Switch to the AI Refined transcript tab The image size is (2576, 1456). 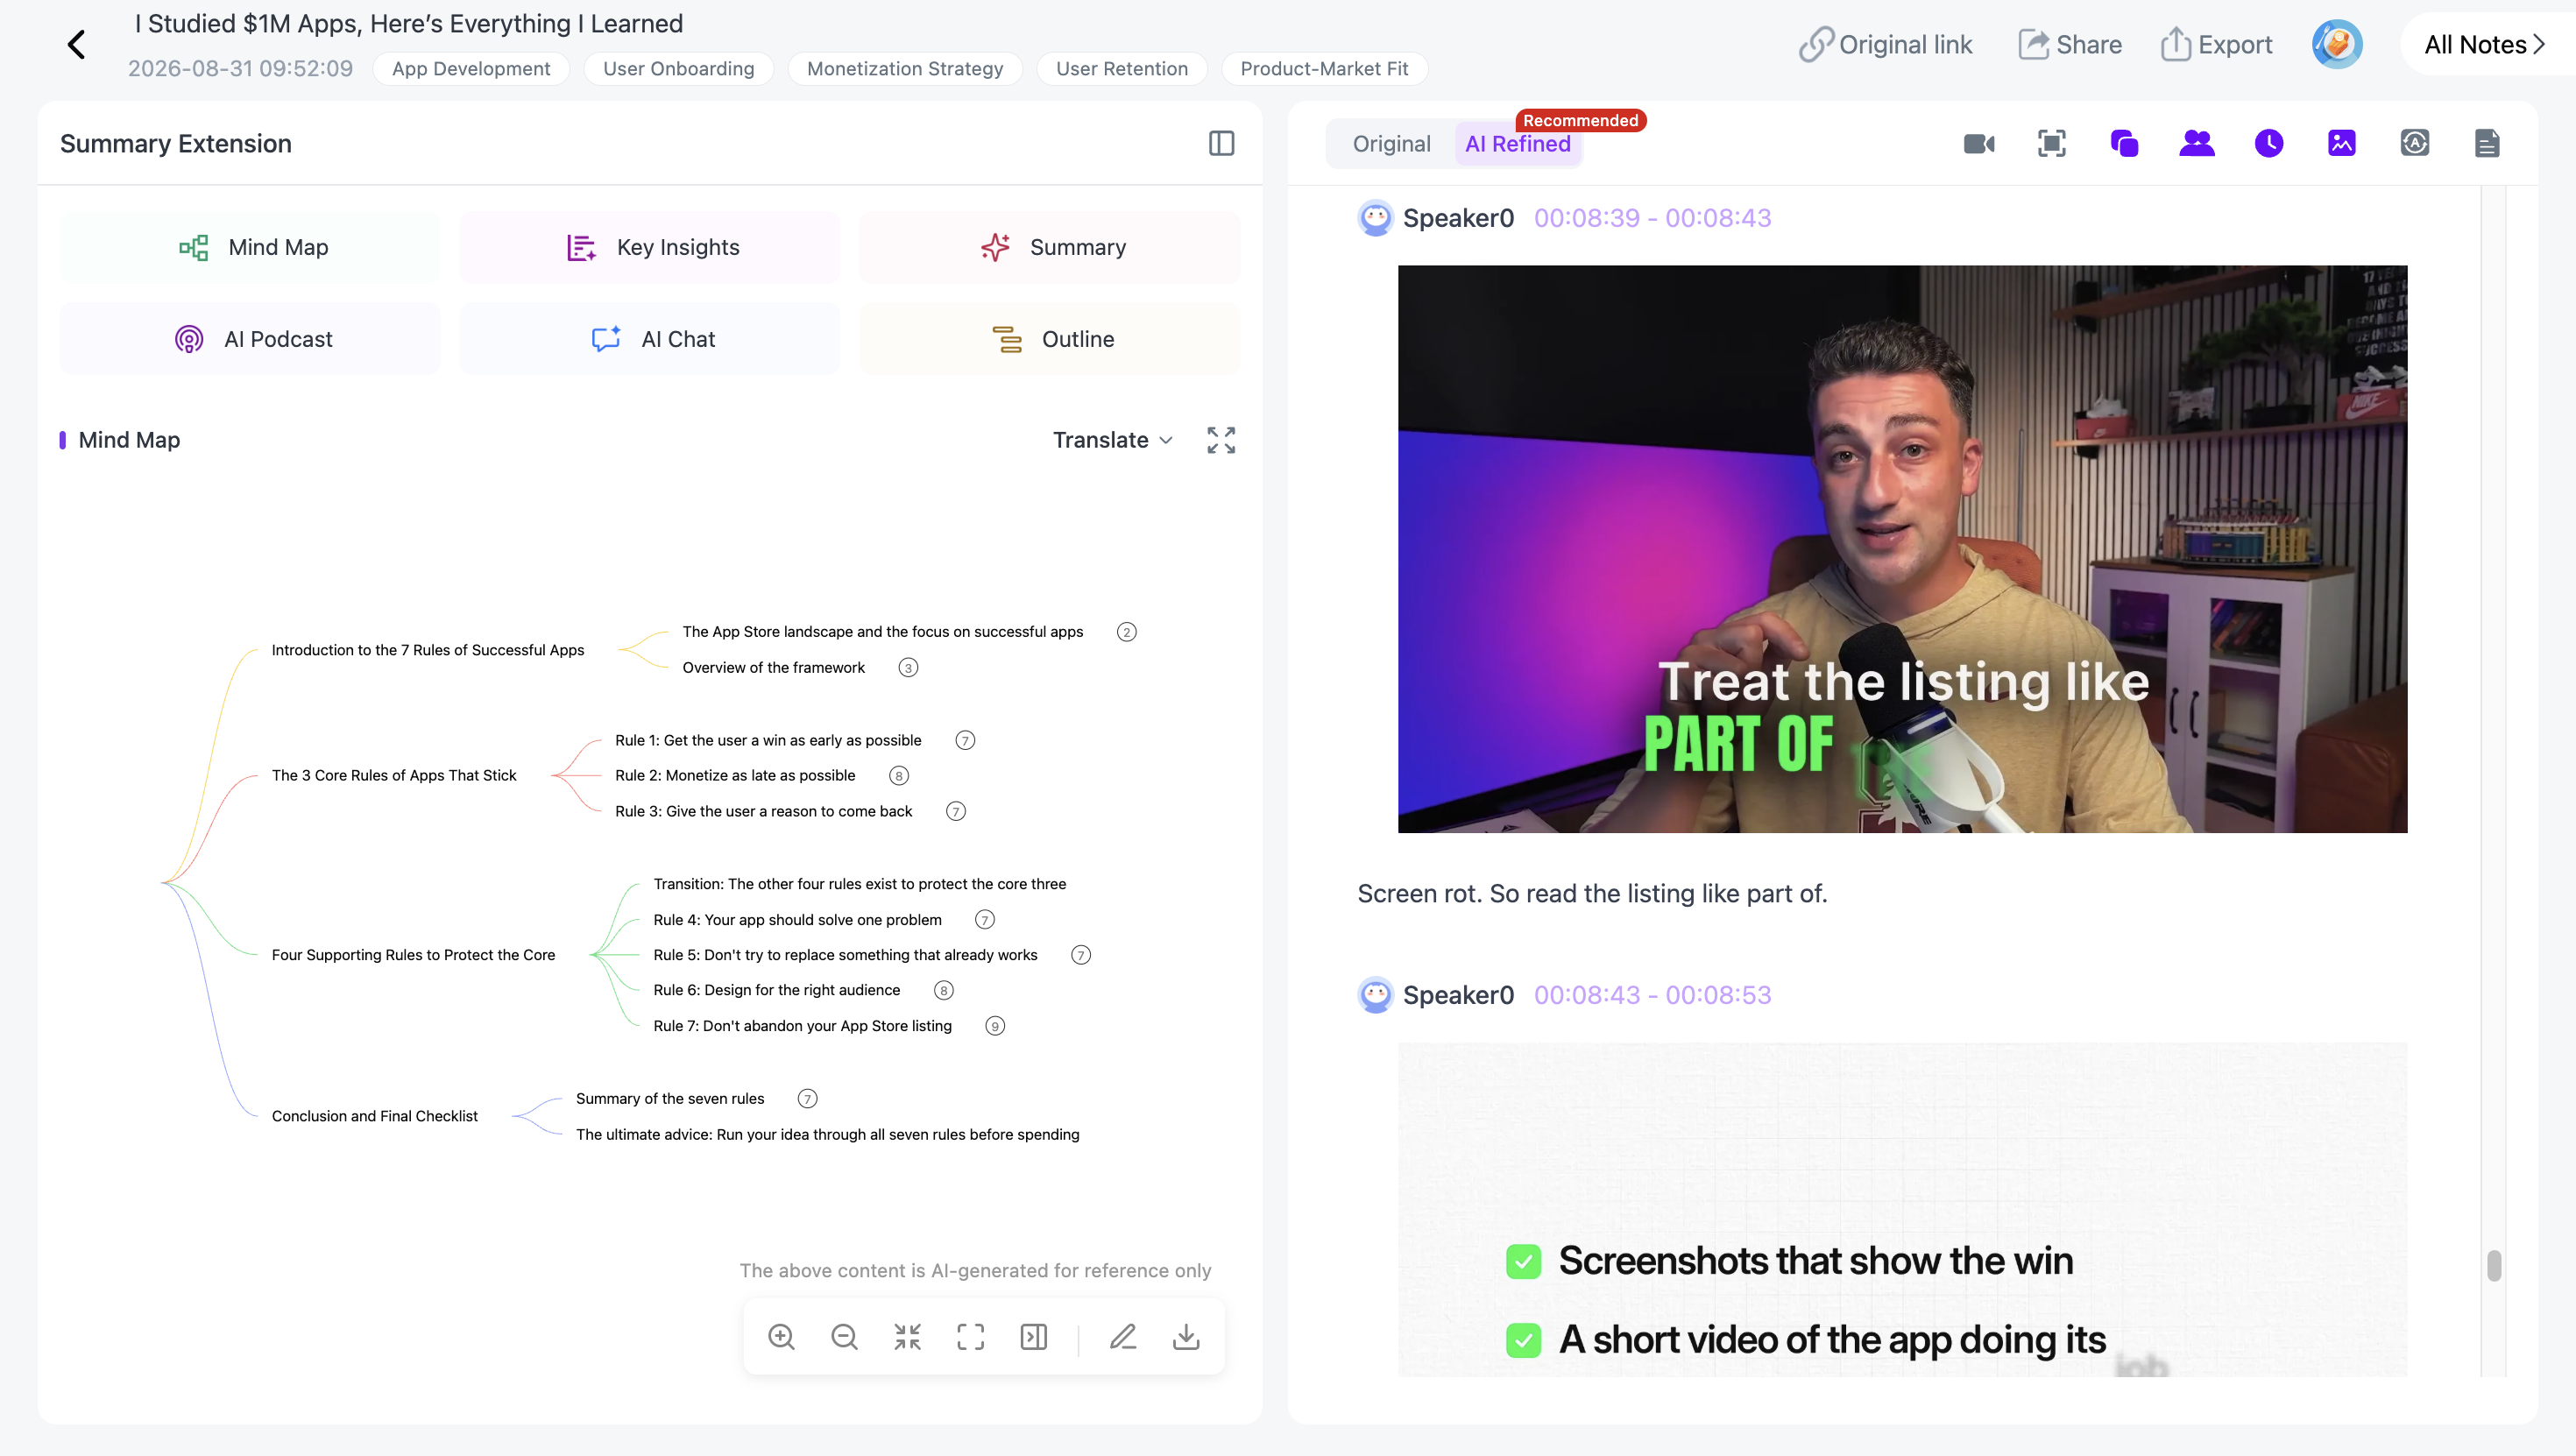point(1518,144)
